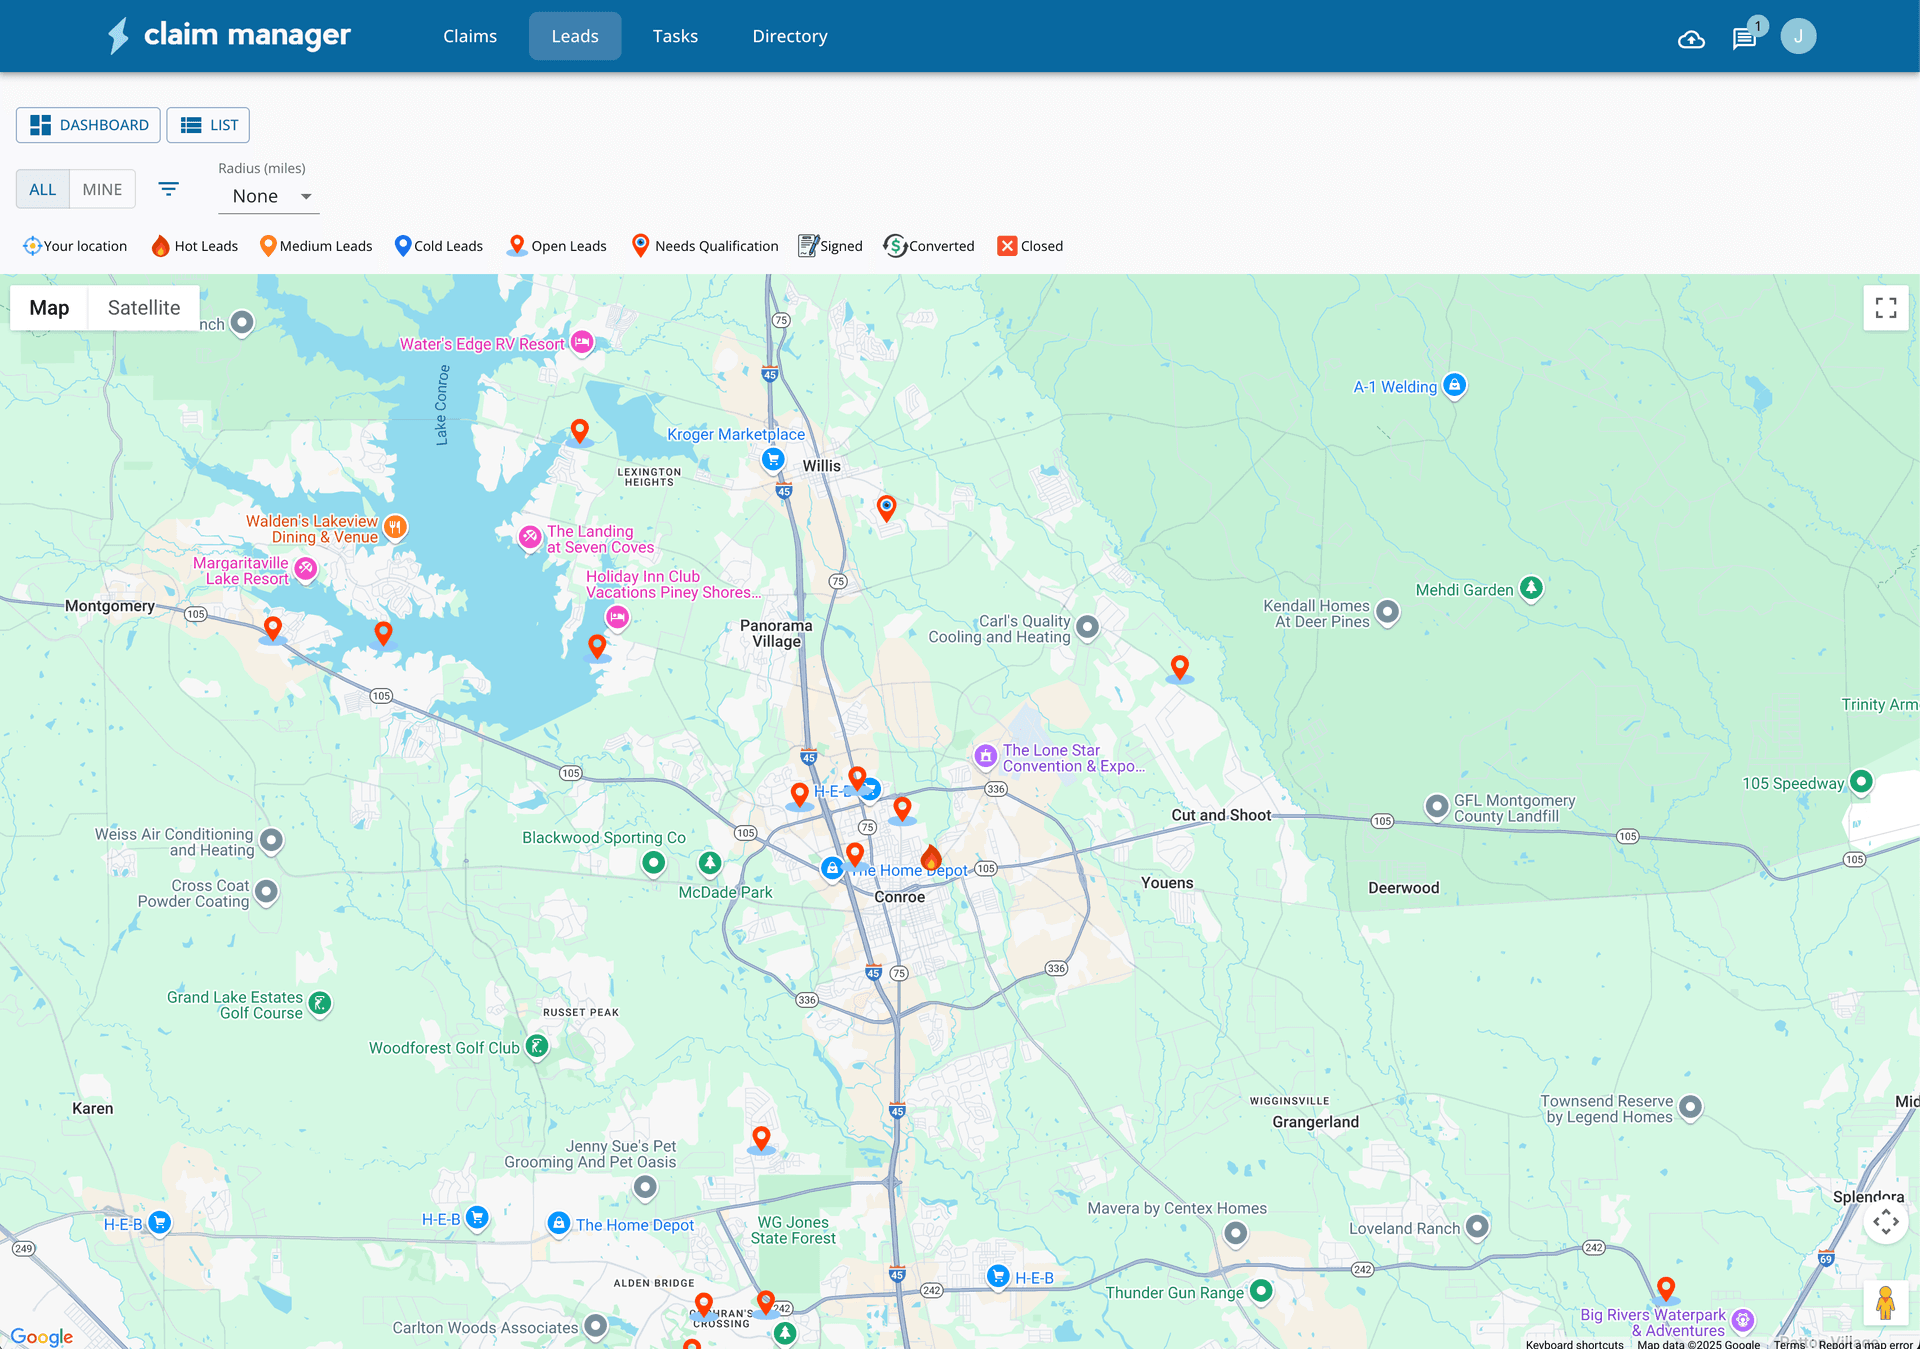Viewport: 1920px width, 1349px height.
Task: Switch map to Satellite view
Action: tap(143, 307)
